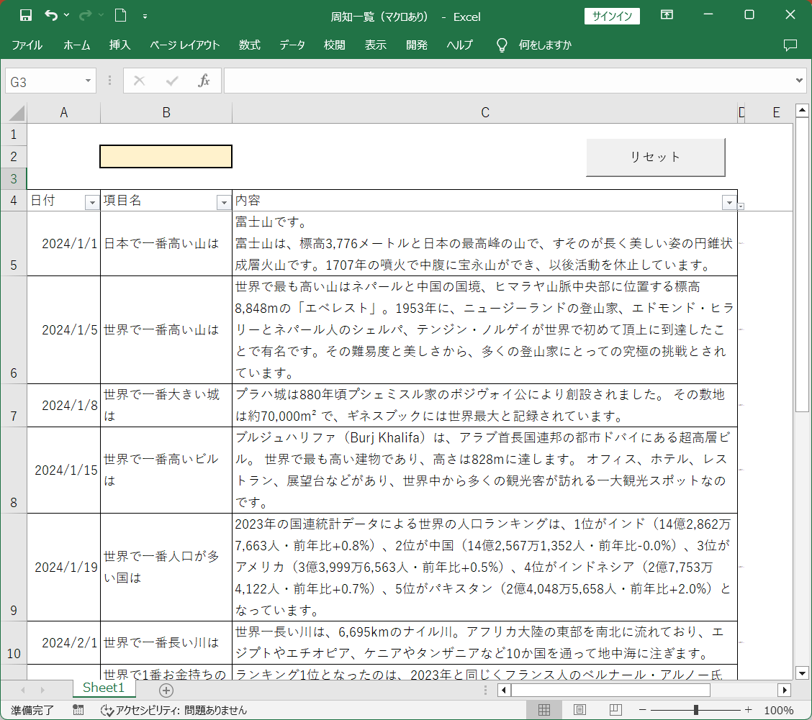Switch to Normal view in the status bar
Viewport: 812px width, 720px height.
click(544, 710)
